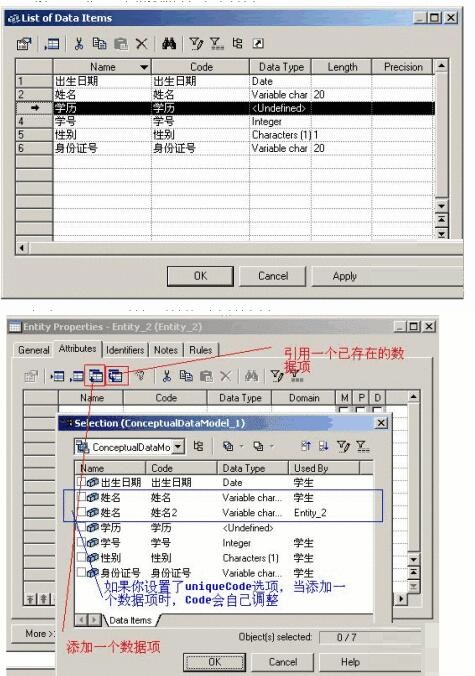The height and width of the screenshot is (676, 475).
Task: Click Domain column header in Entity Properties
Action: 304,398
